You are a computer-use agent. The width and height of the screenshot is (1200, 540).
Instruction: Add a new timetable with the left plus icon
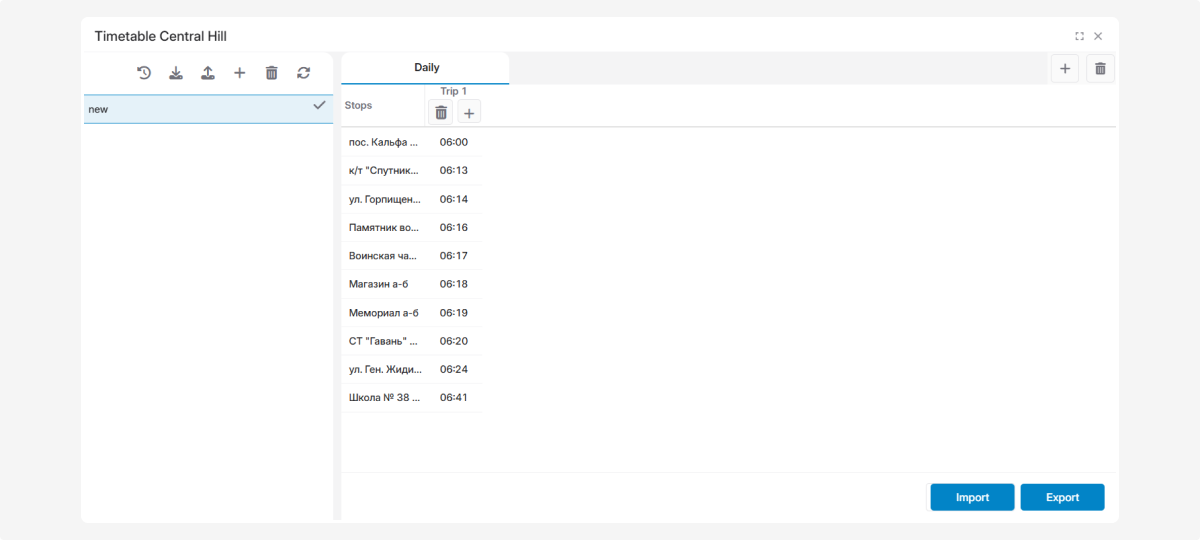(240, 73)
